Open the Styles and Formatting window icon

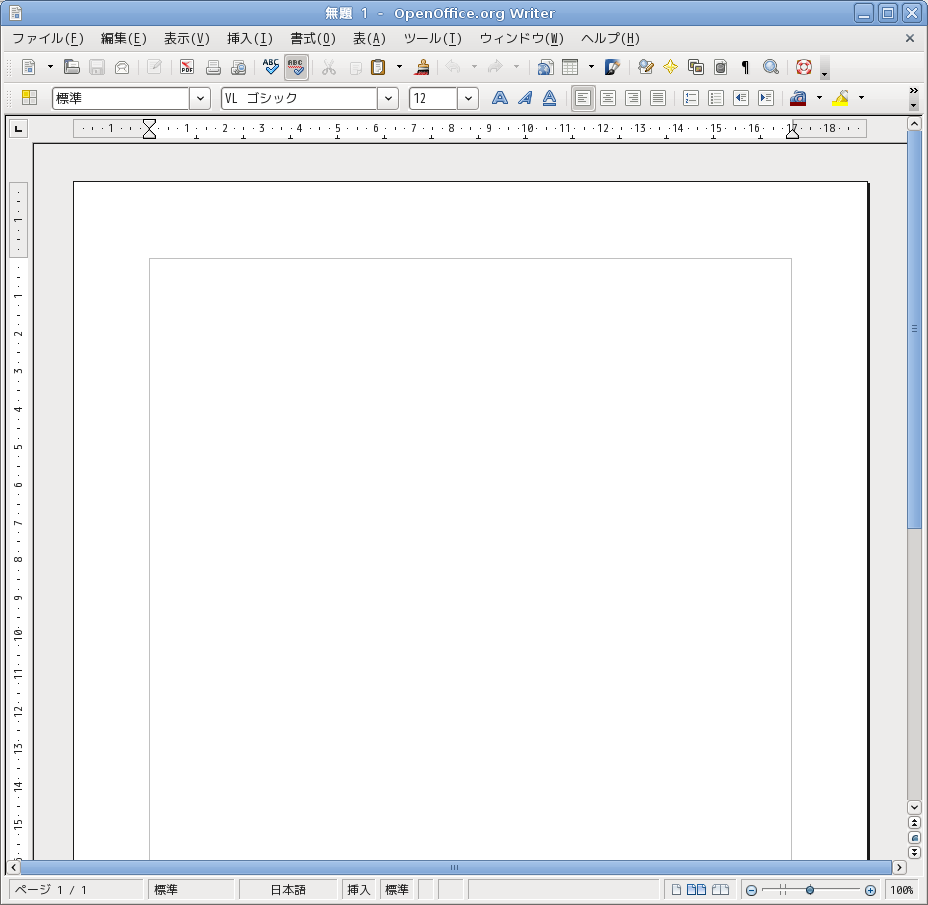coord(29,98)
